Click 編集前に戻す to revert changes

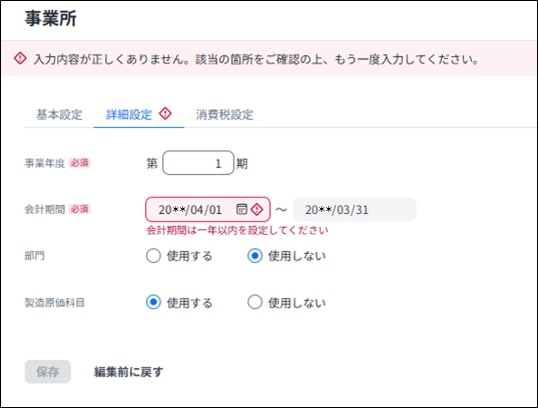click(x=129, y=372)
